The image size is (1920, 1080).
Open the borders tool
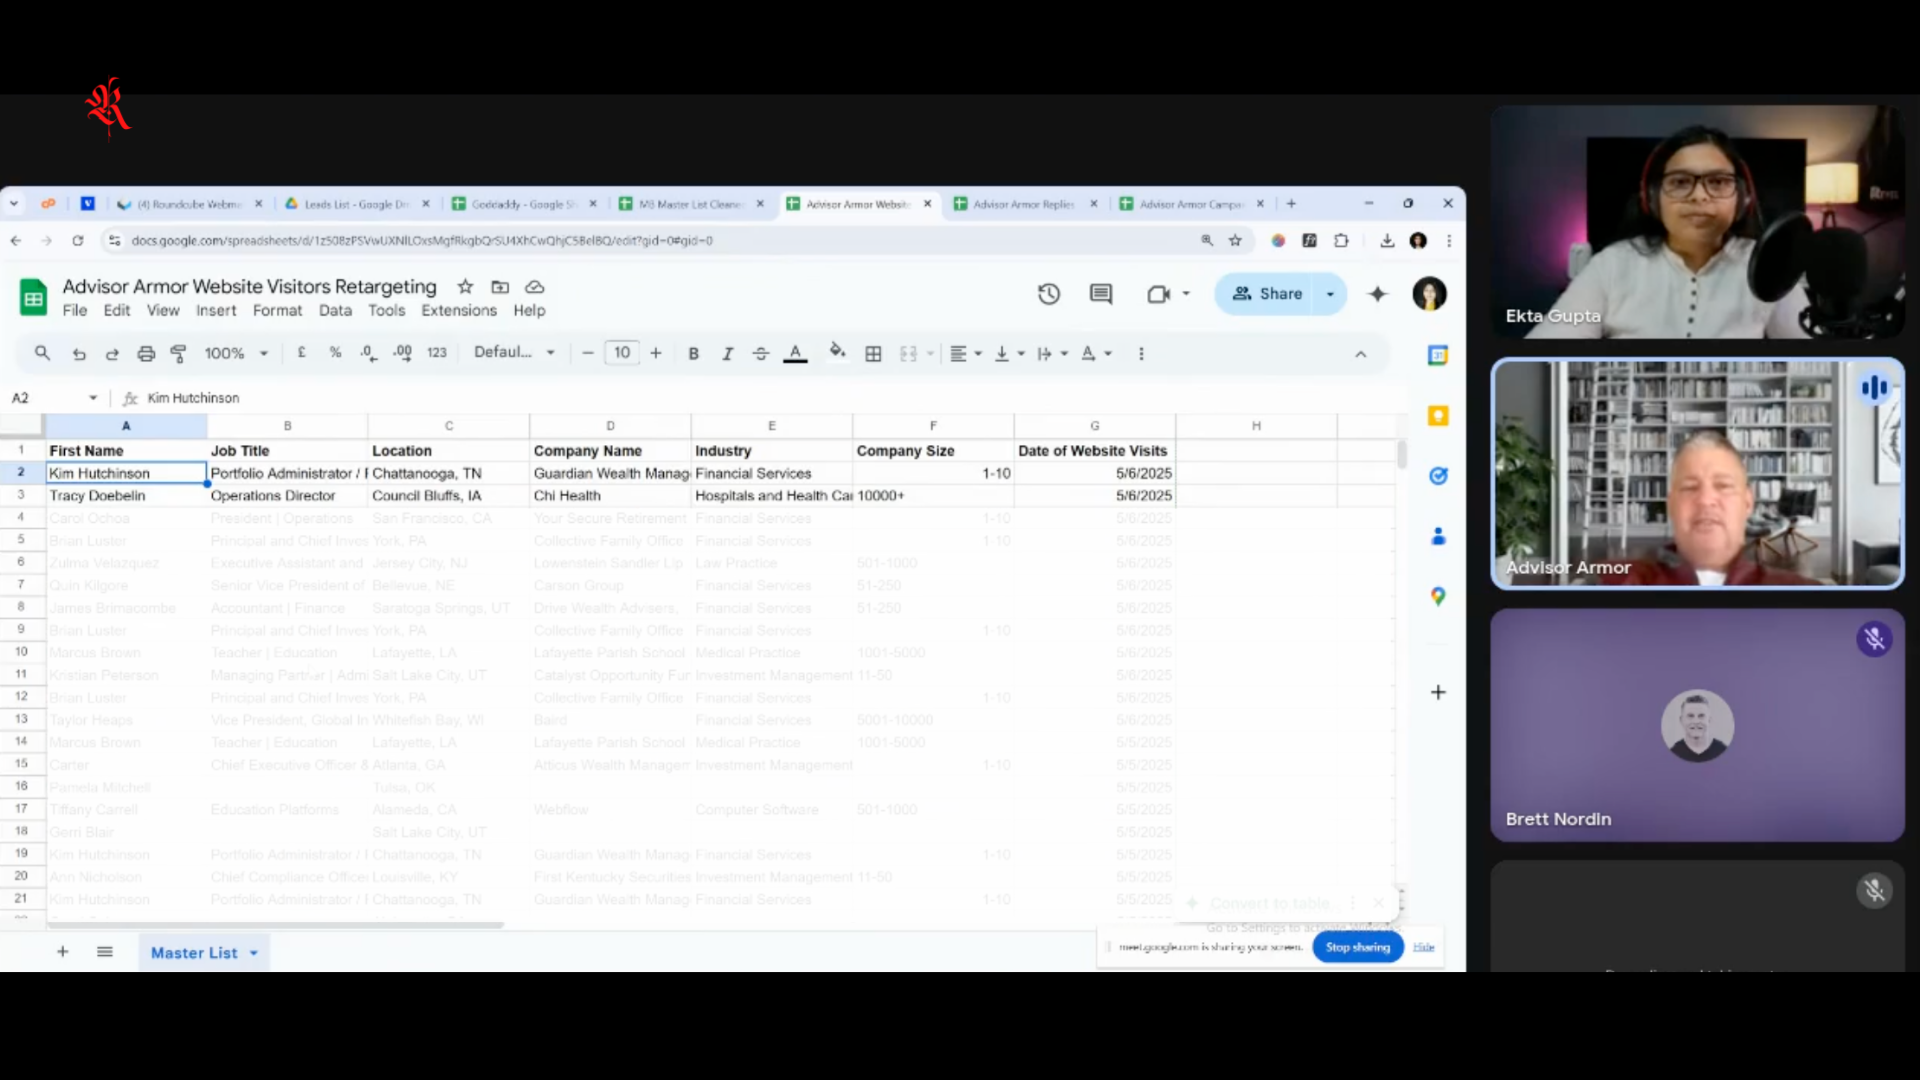tap(873, 353)
